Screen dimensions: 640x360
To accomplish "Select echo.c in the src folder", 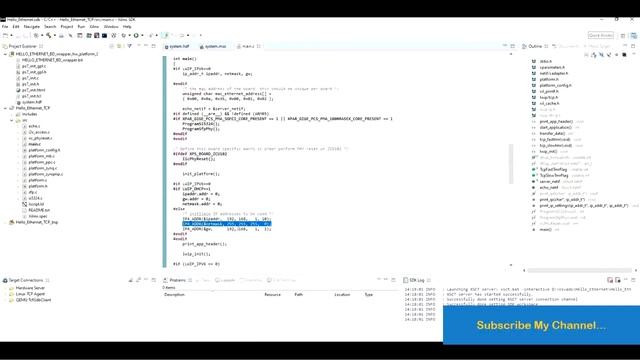I will coord(34,126).
